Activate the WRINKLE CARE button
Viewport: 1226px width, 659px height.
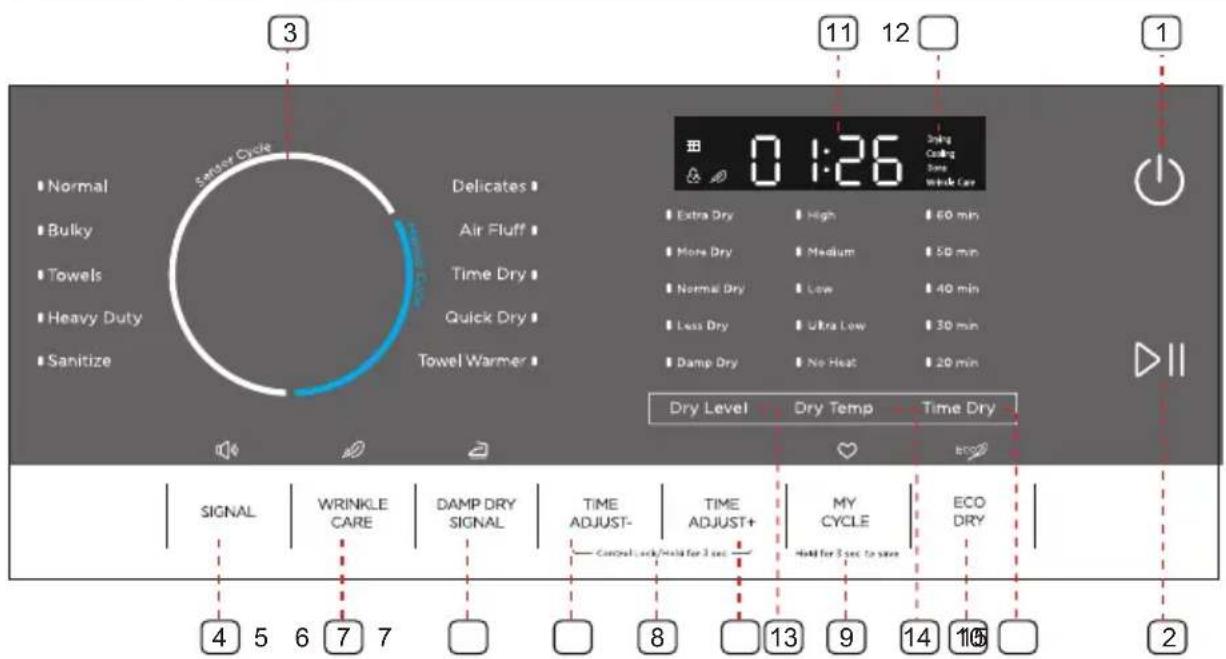353,513
